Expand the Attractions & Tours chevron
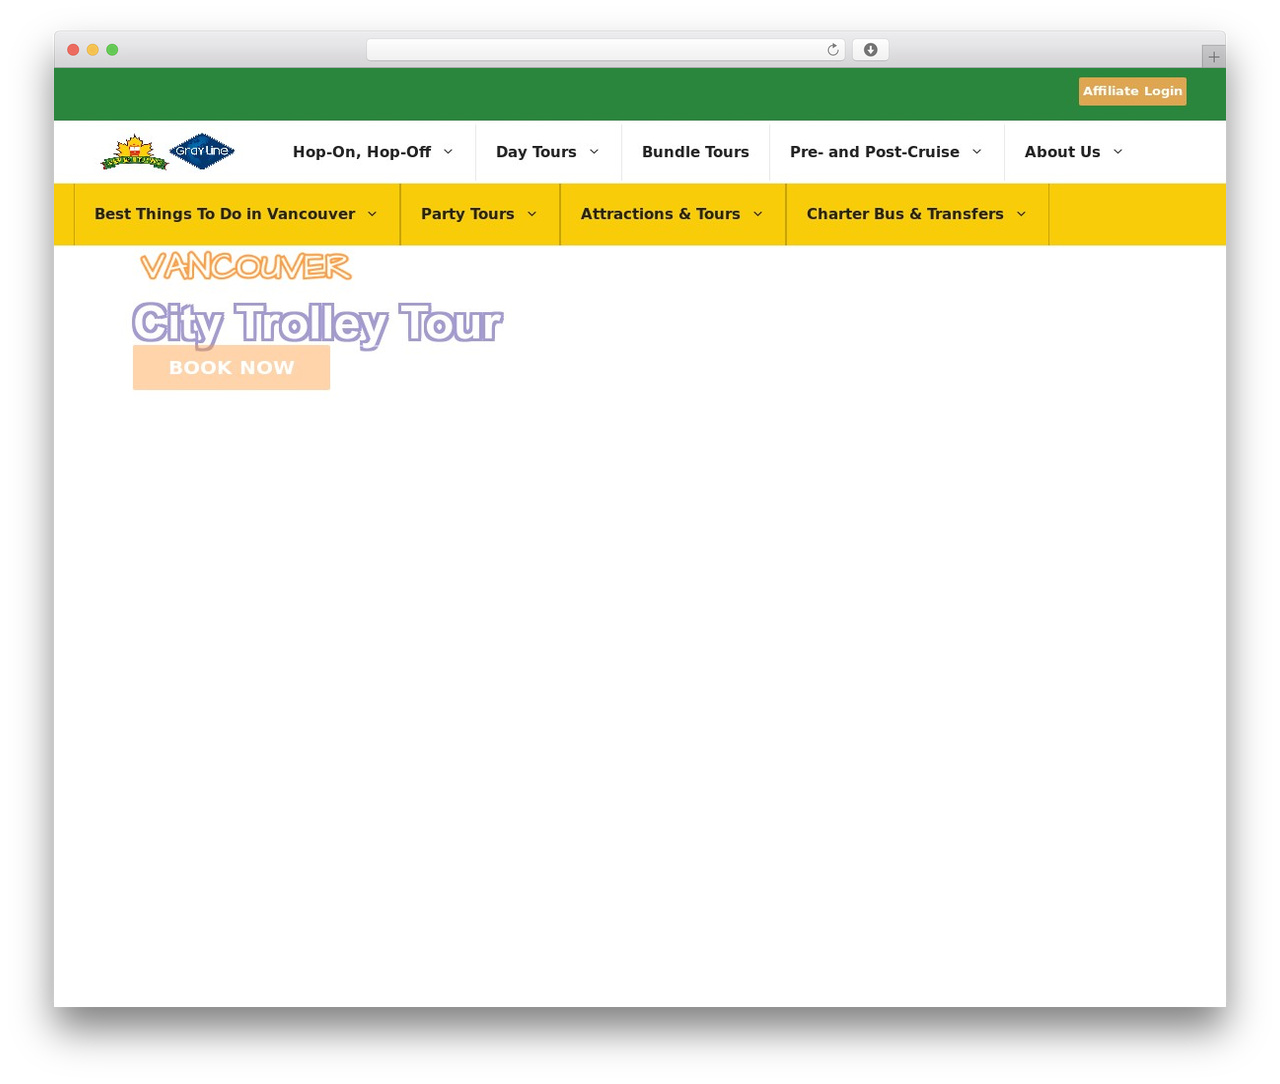This screenshot has width=1280, height=1084. tap(758, 214)
